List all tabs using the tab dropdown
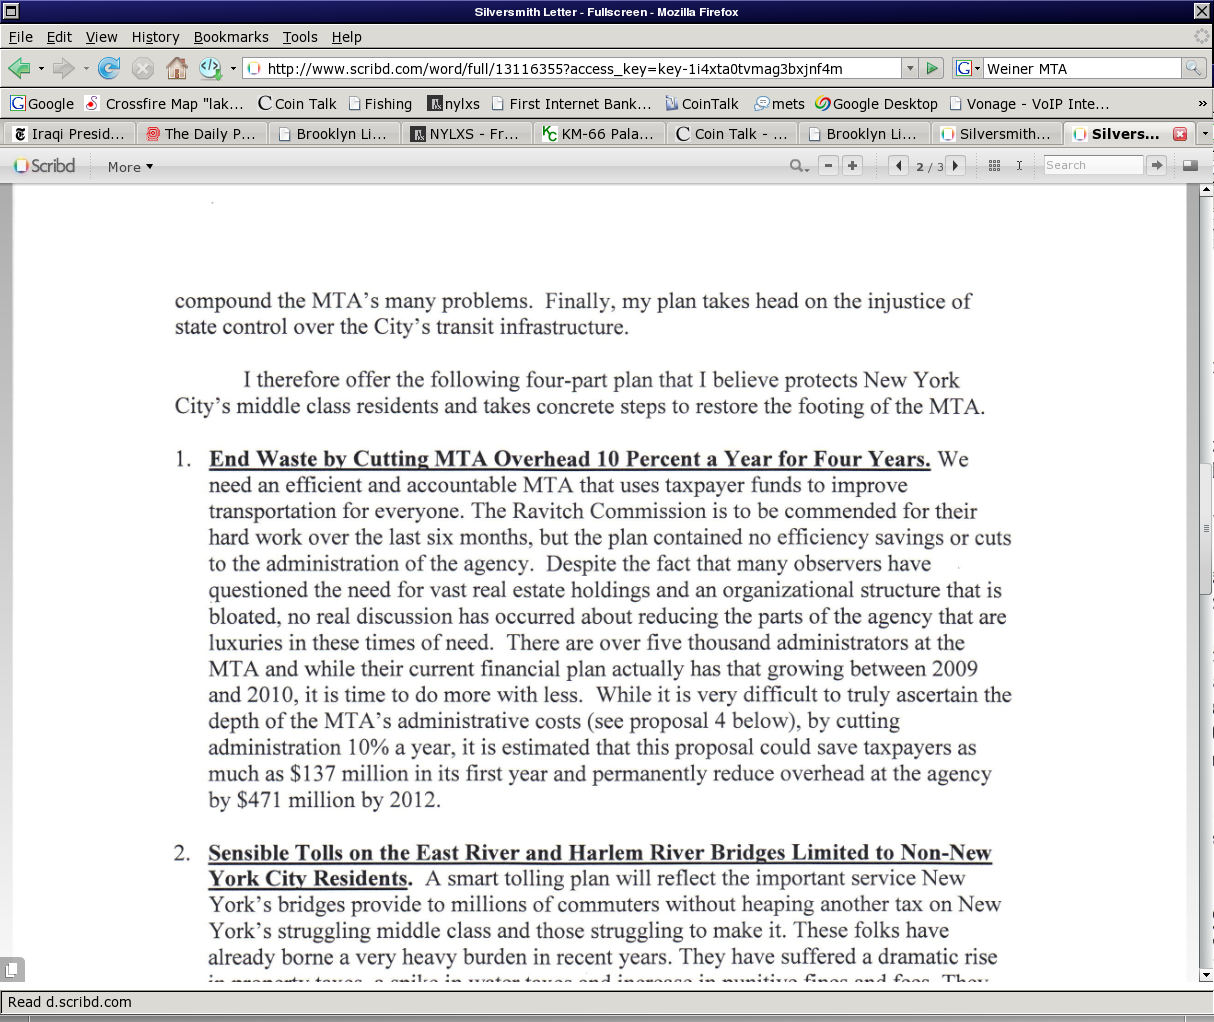 pos(1205,134)
